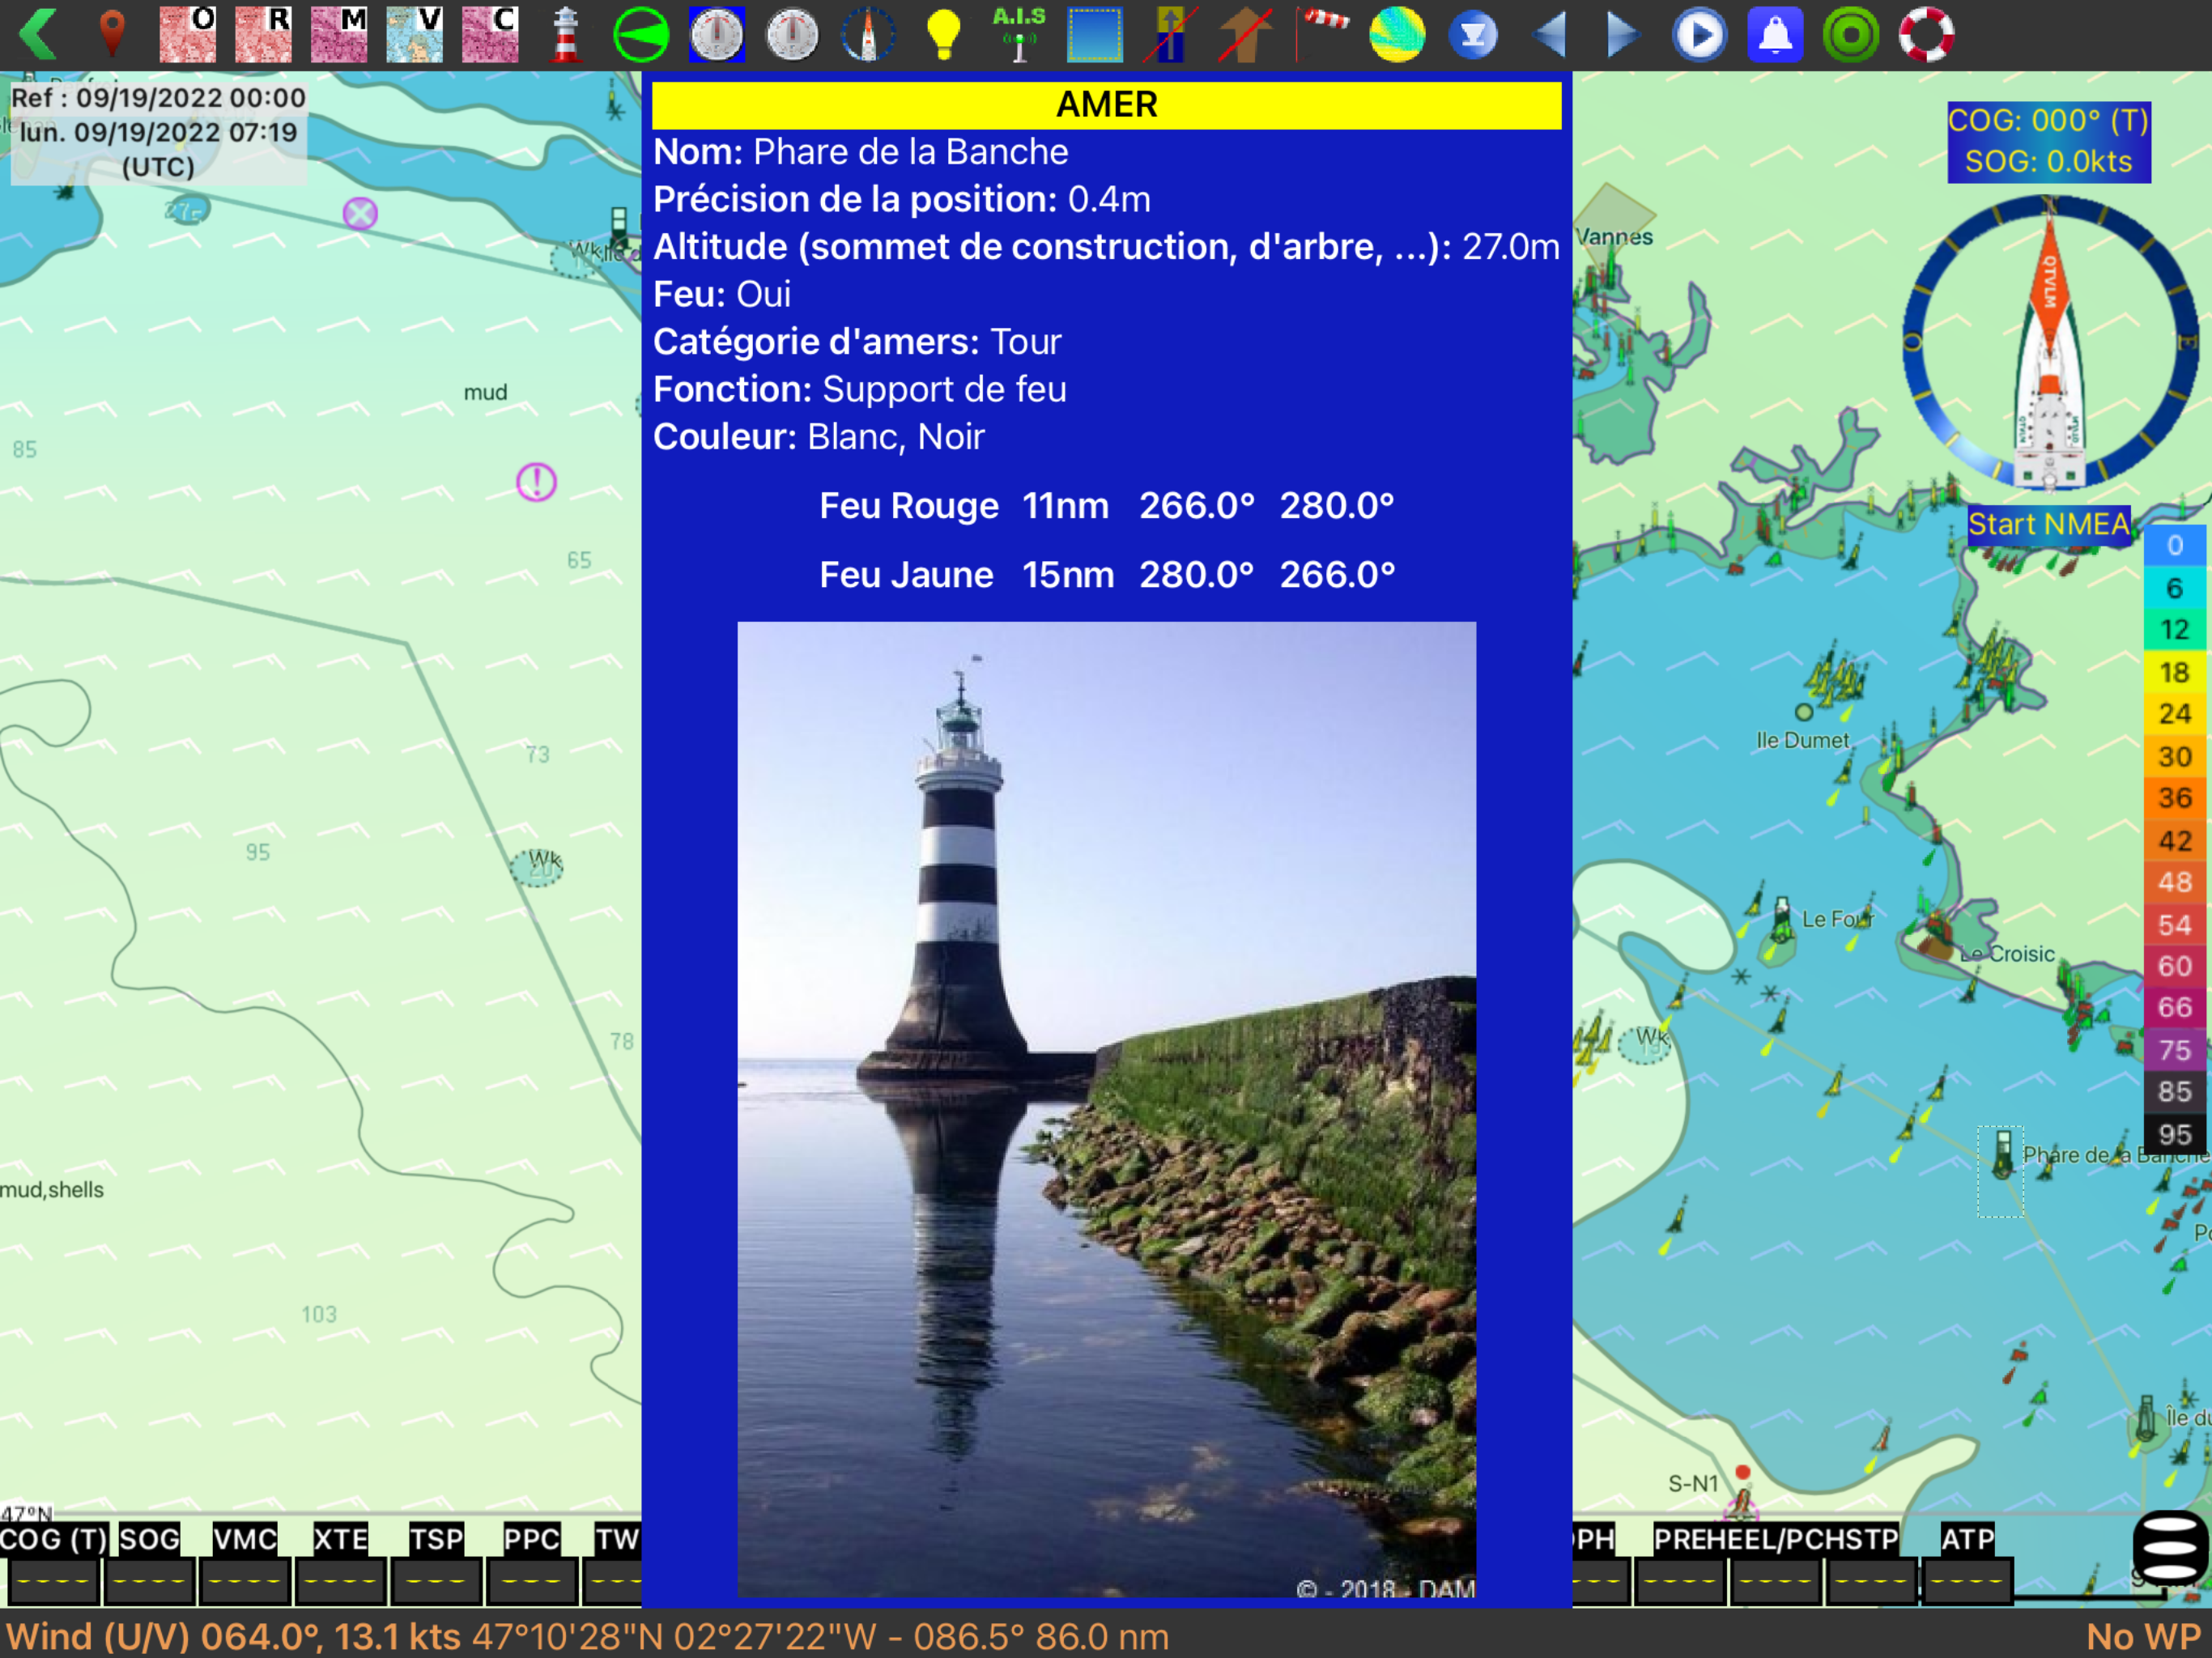
Task: Click the Start NMEA button
Action: pos(2048,524)
